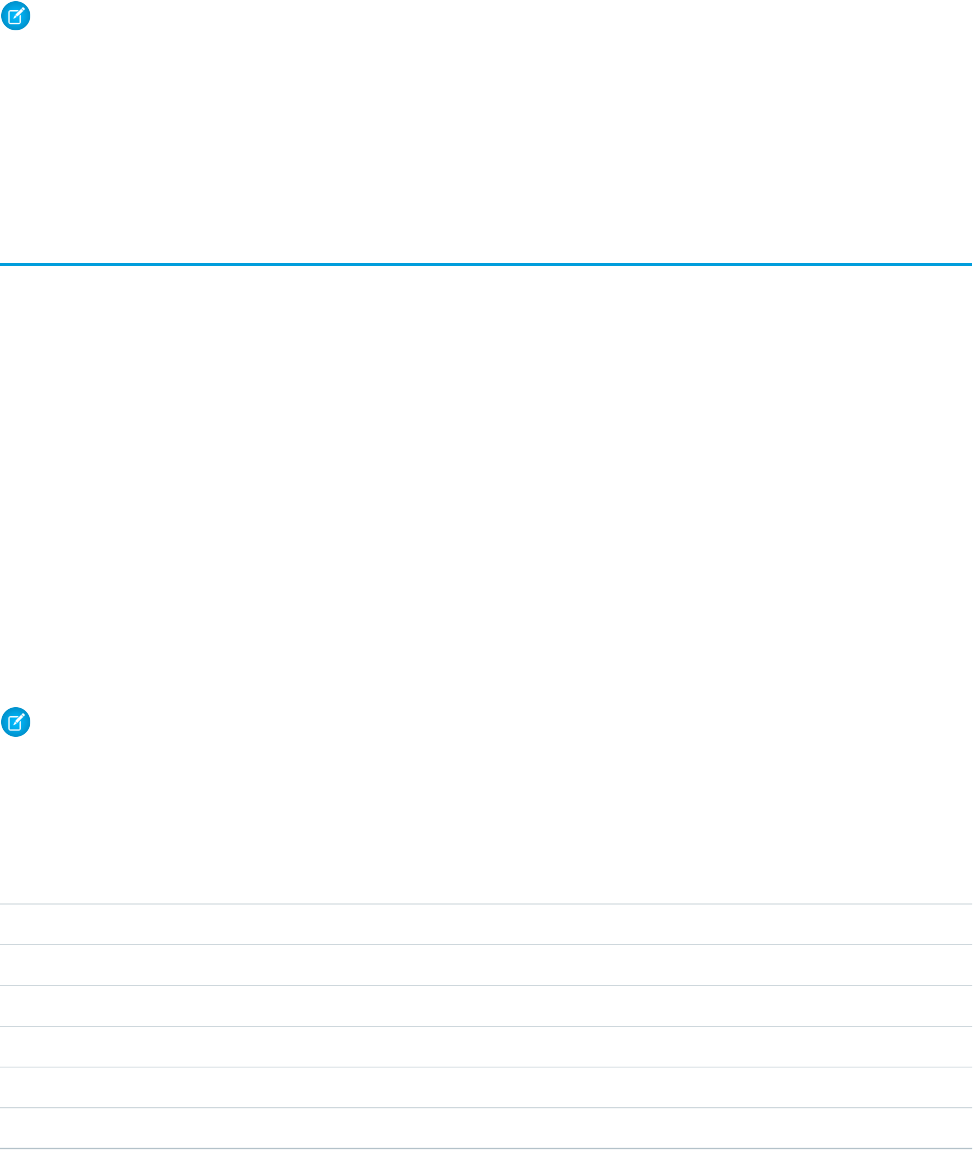Select the sixth, bottom empty table row

(x=486, y=1128)
